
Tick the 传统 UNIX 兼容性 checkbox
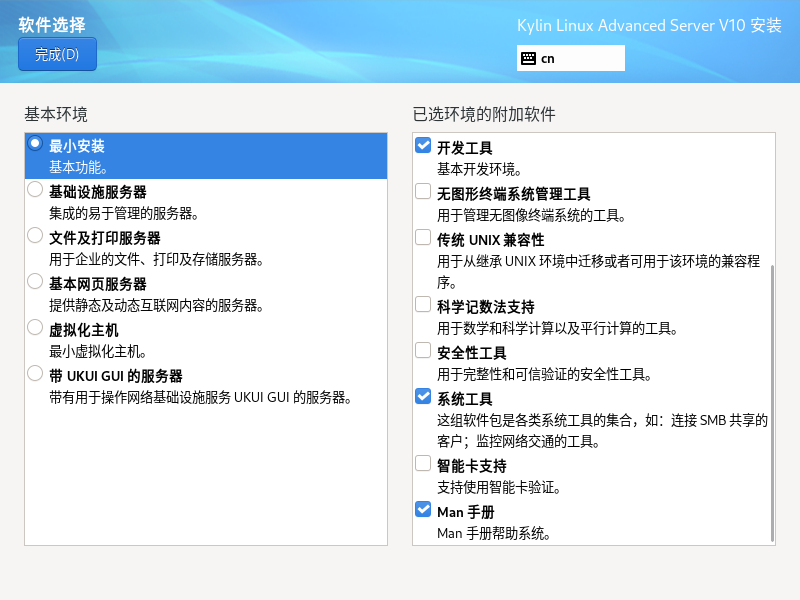[x=423, y=238]
